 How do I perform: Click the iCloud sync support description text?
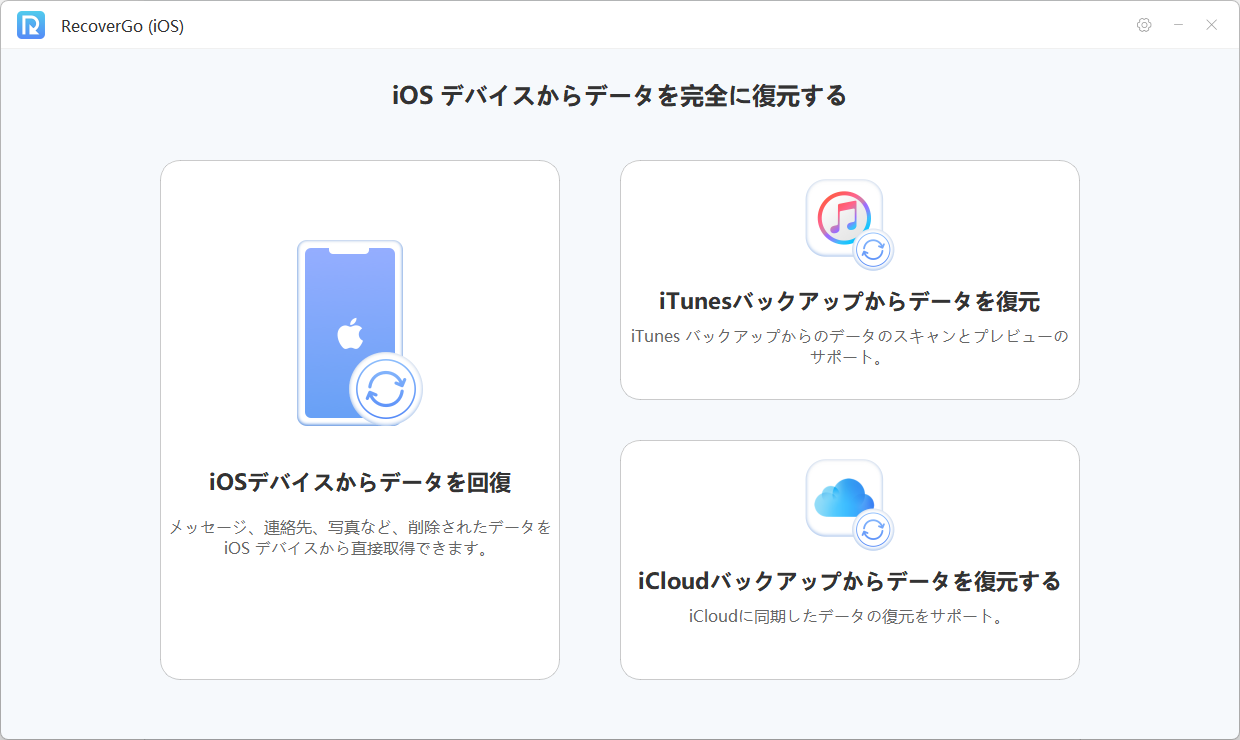[850, 617]
